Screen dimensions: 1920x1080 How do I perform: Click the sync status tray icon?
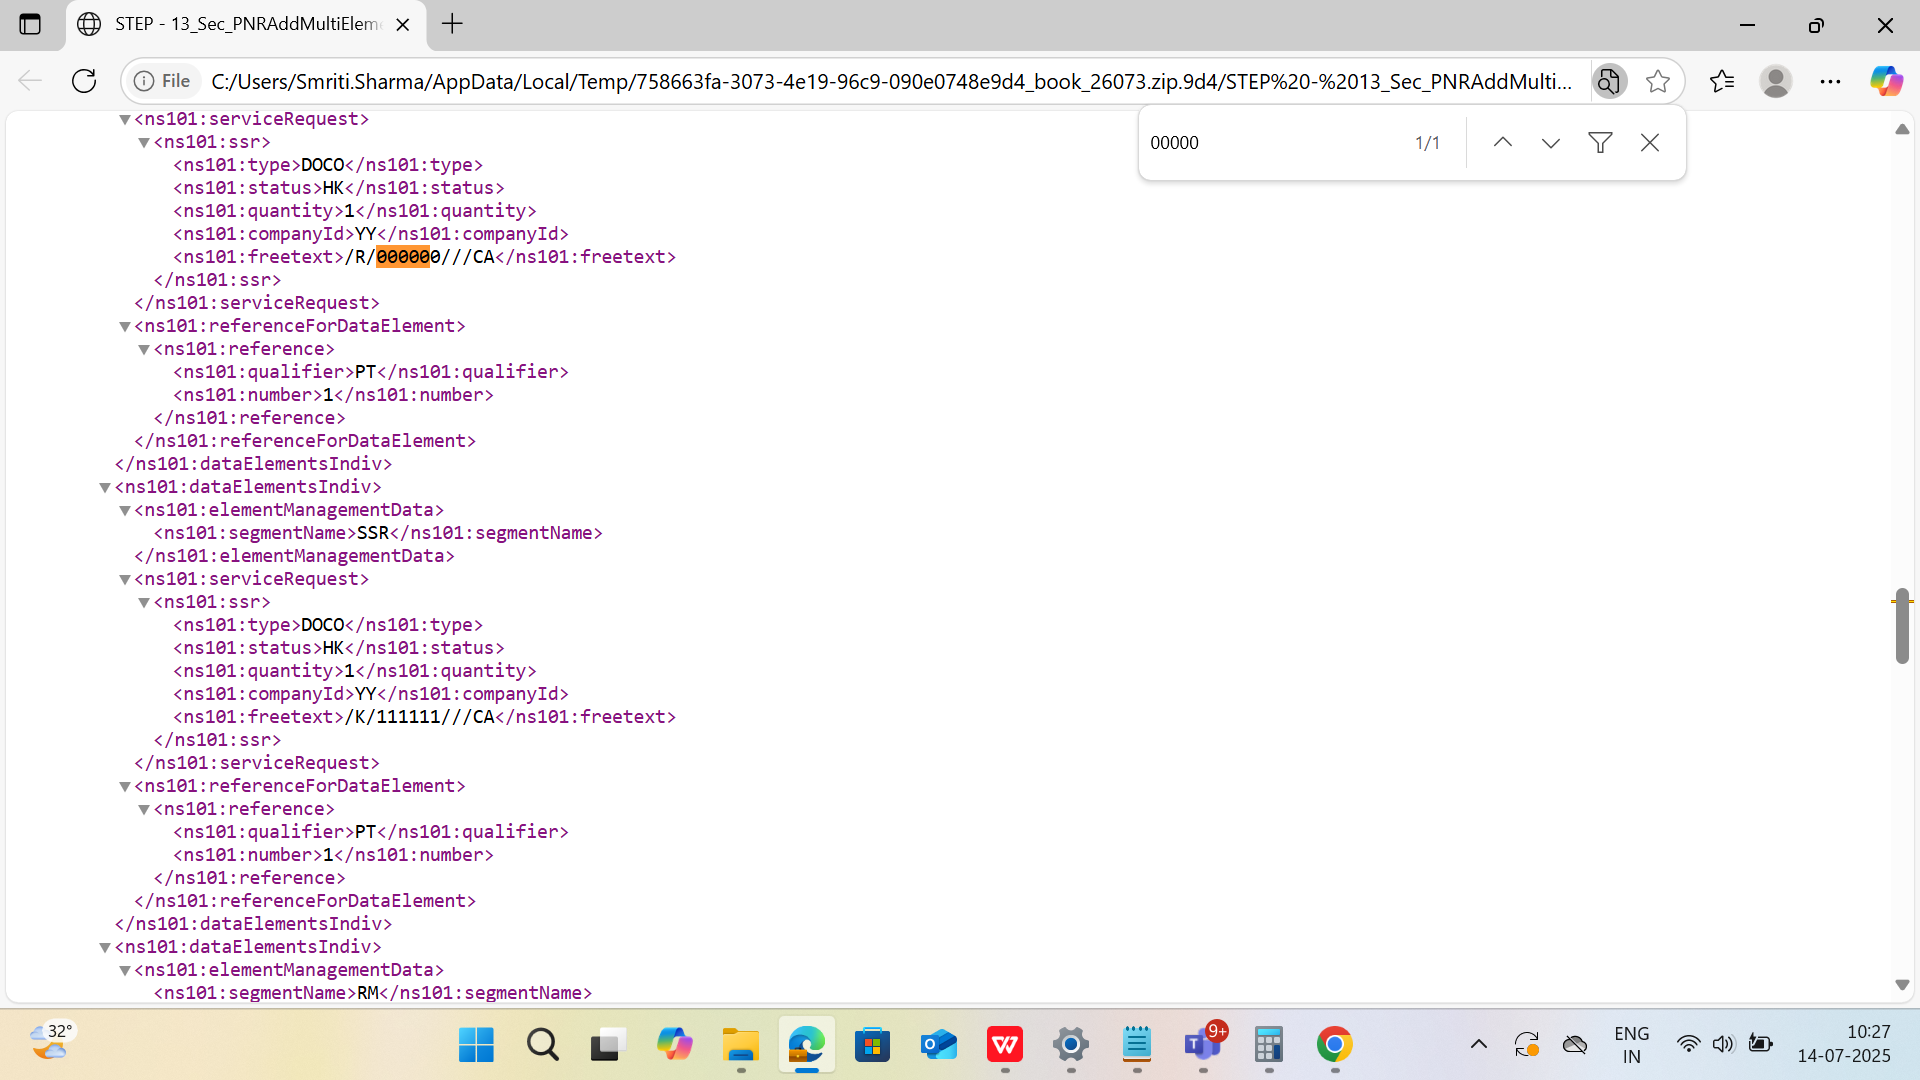tap(1526, 1045)
